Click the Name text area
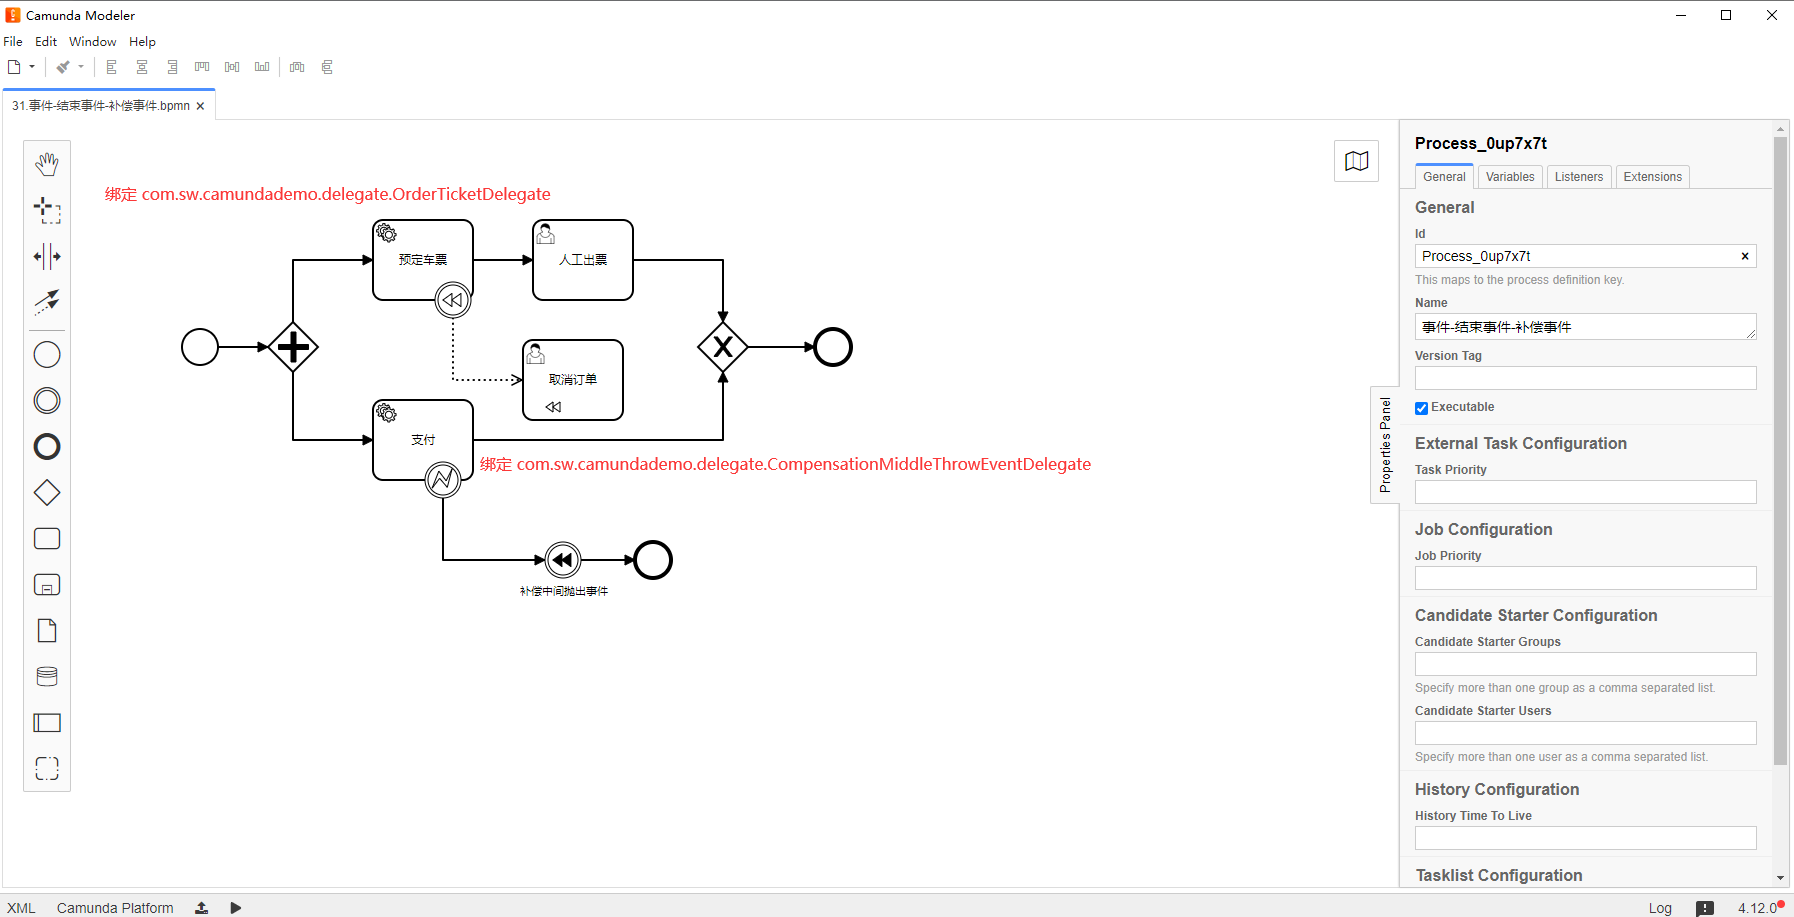This screenshot has height=917, width=1794. (1586, 327)
